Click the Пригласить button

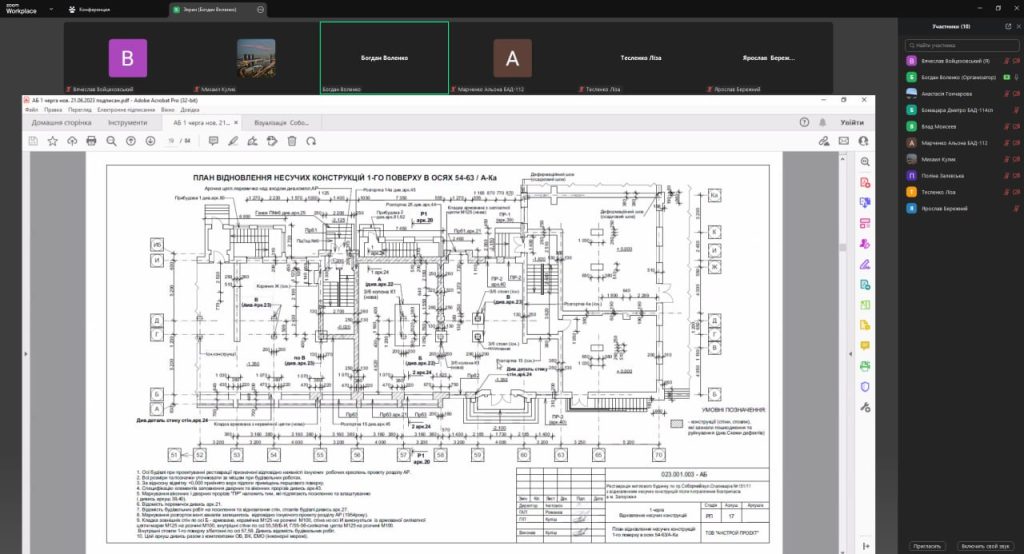[926, 546]
